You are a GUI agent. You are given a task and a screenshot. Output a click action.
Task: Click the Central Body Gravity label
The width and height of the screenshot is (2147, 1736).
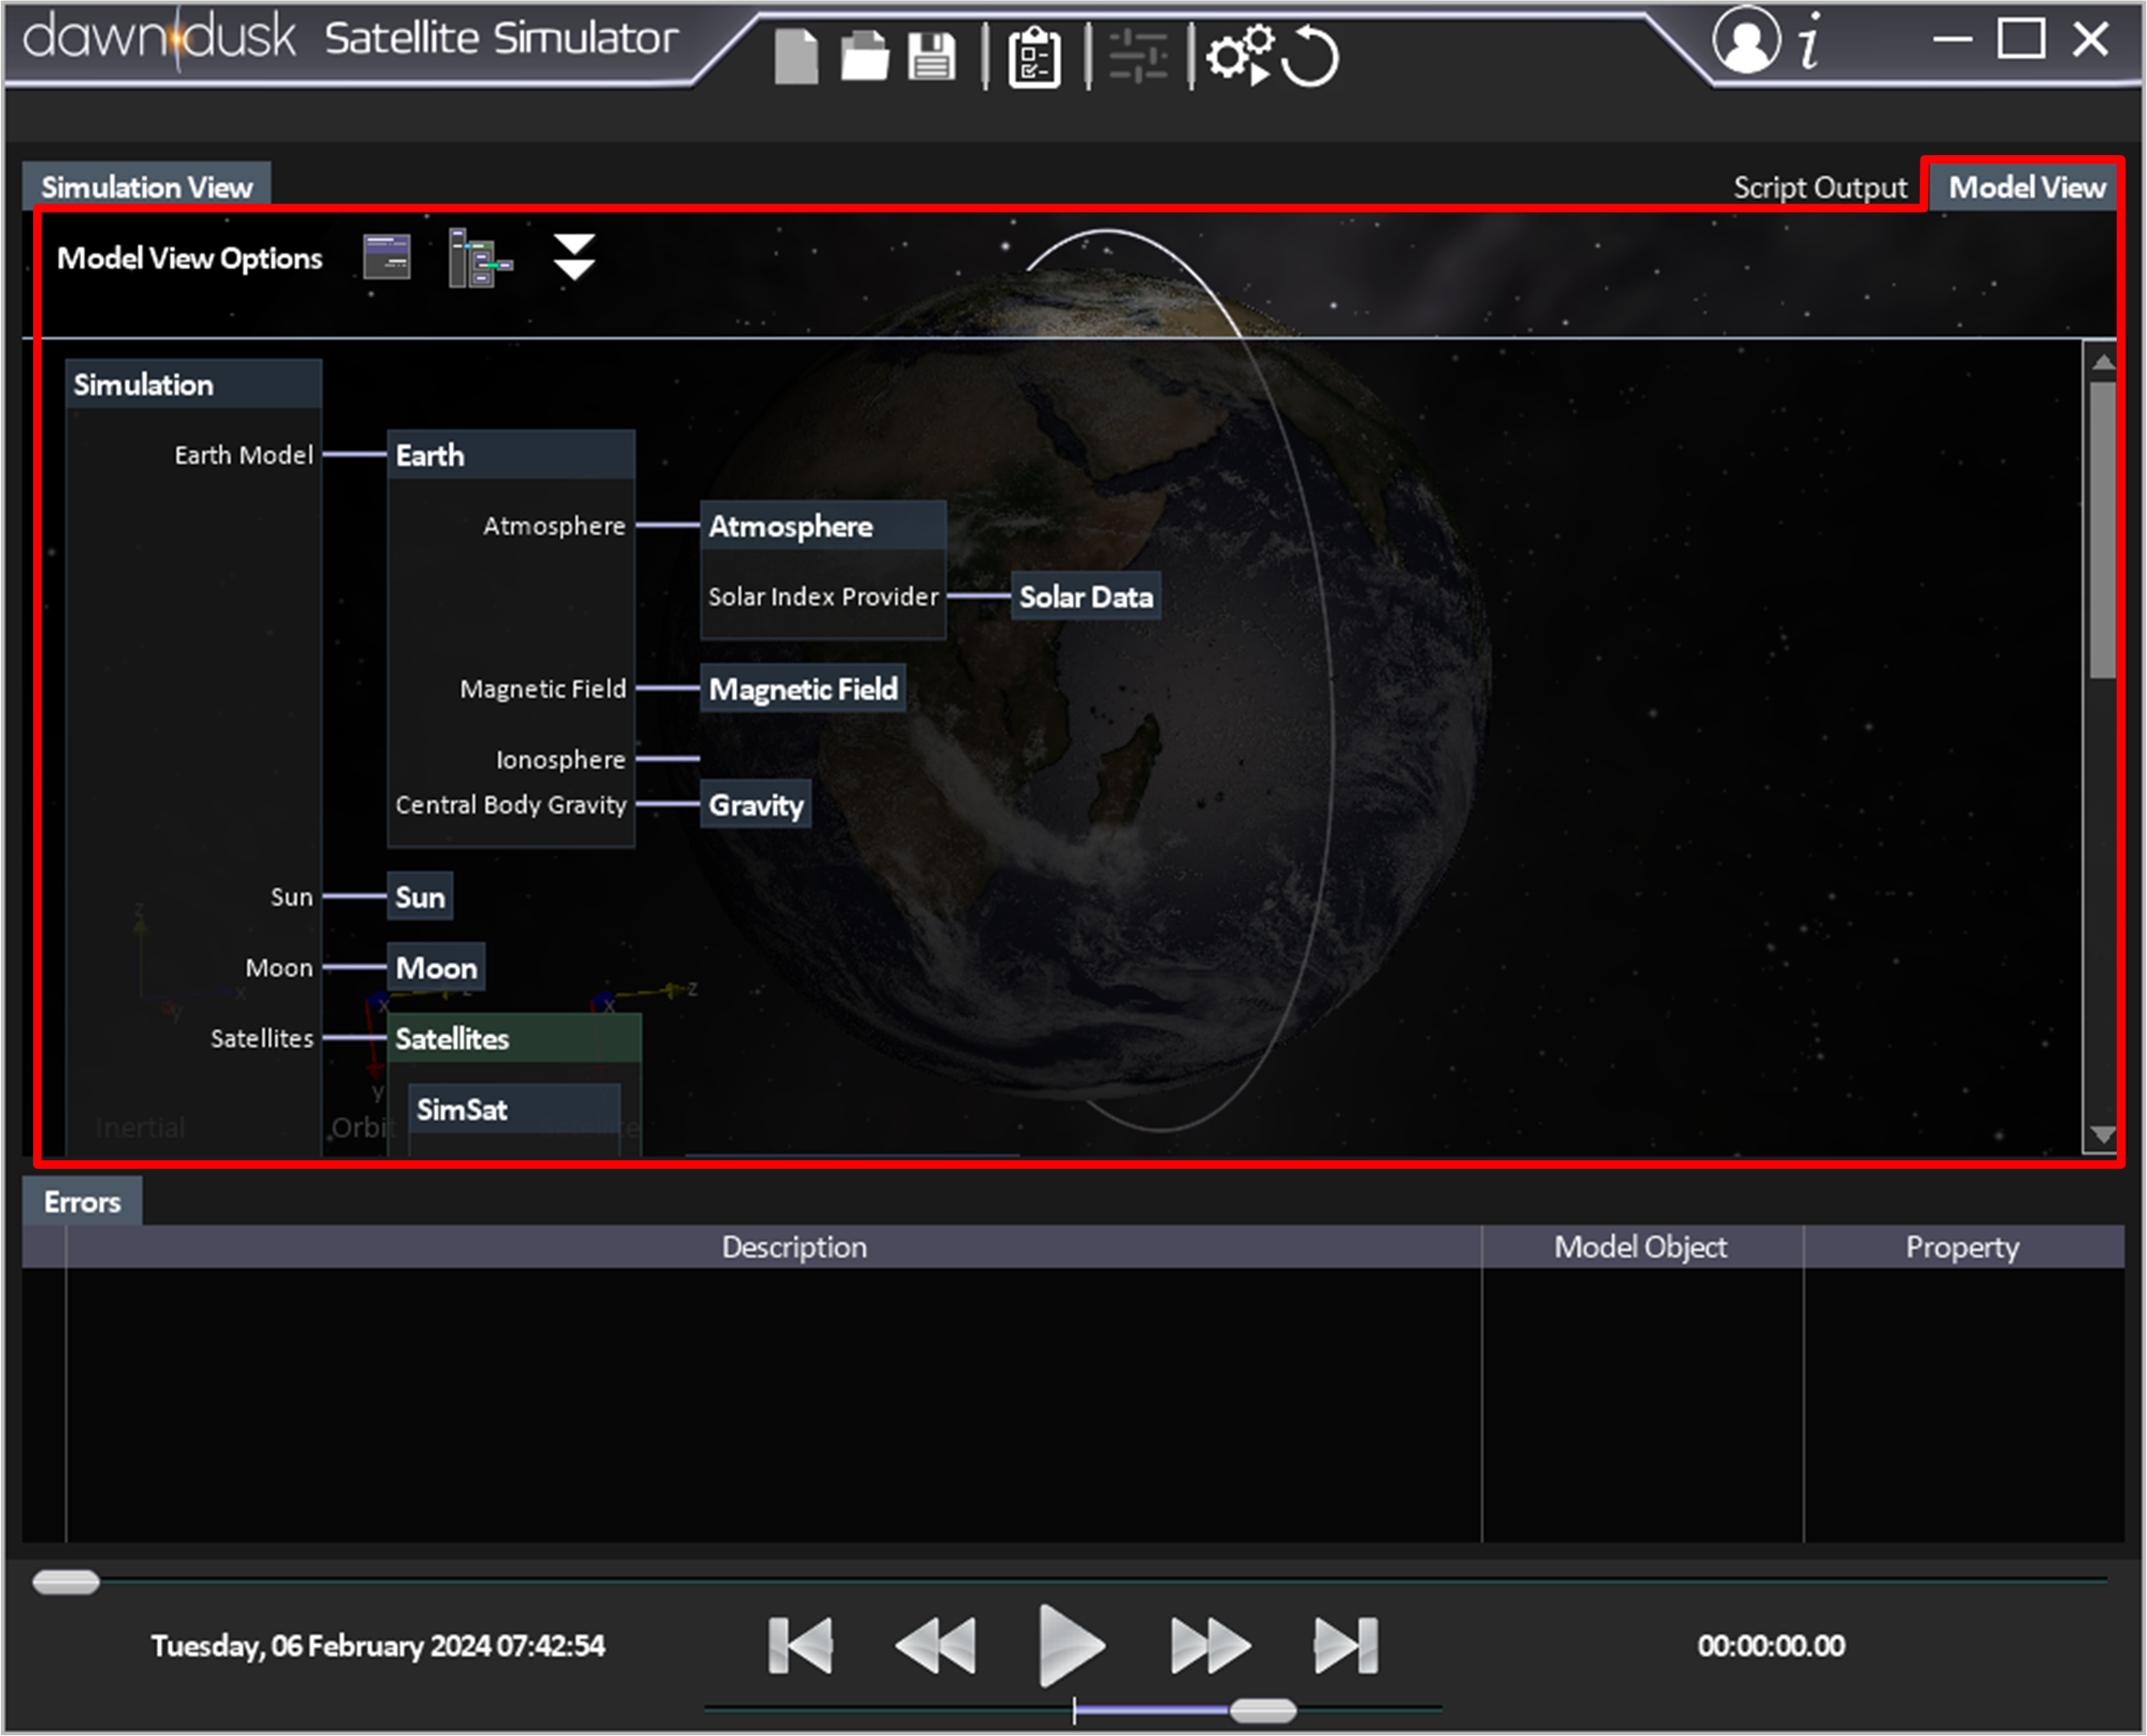click(x=511, y=805)
